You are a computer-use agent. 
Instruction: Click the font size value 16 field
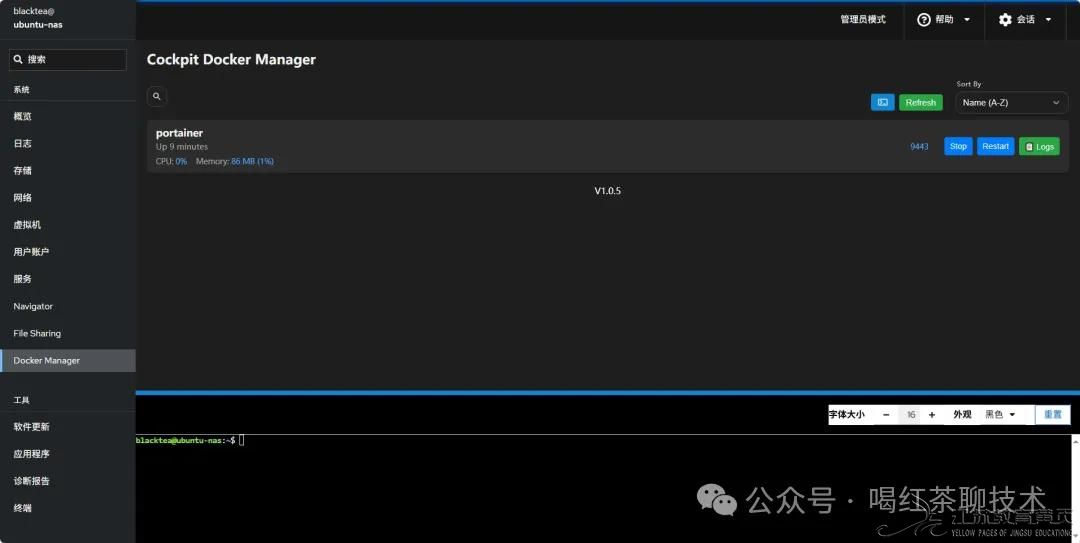click(911, 415)
